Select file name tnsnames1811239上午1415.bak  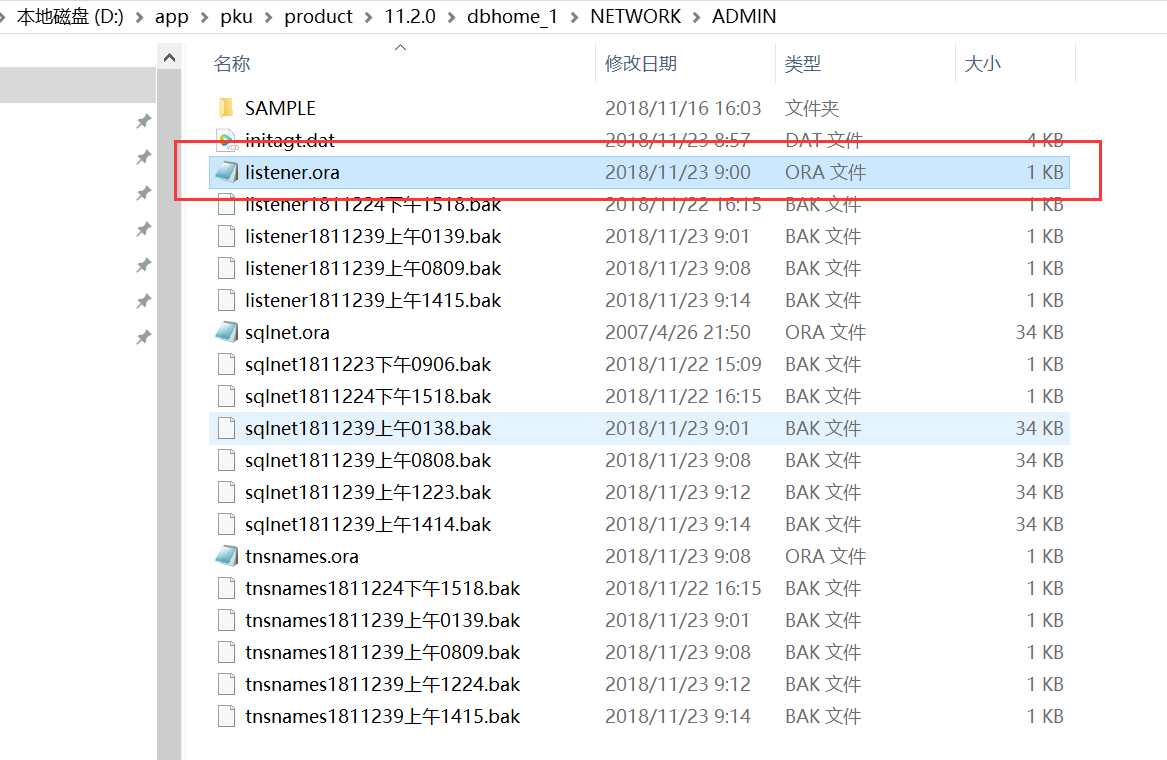[383, 717]
